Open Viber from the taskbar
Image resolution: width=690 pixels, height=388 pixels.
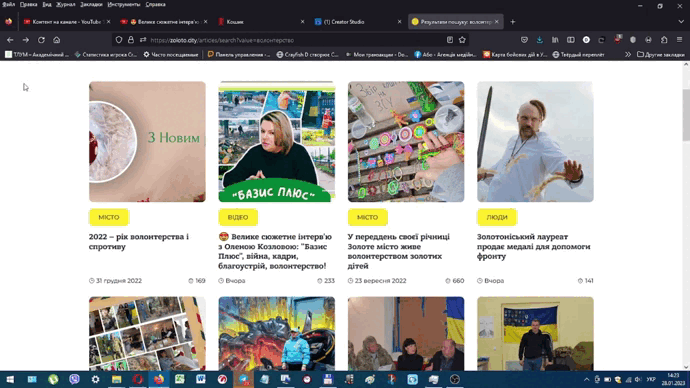click(74, 379)
